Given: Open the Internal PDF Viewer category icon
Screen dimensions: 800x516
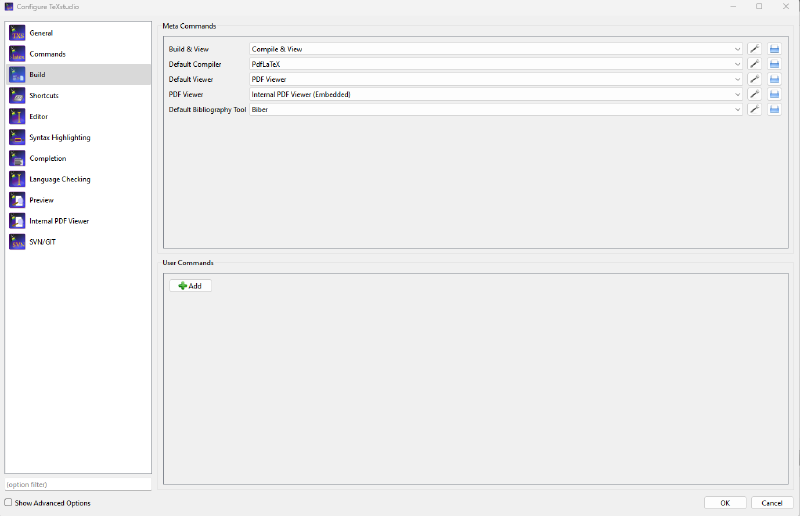Looking at the screenshot, I should (17, 222).
